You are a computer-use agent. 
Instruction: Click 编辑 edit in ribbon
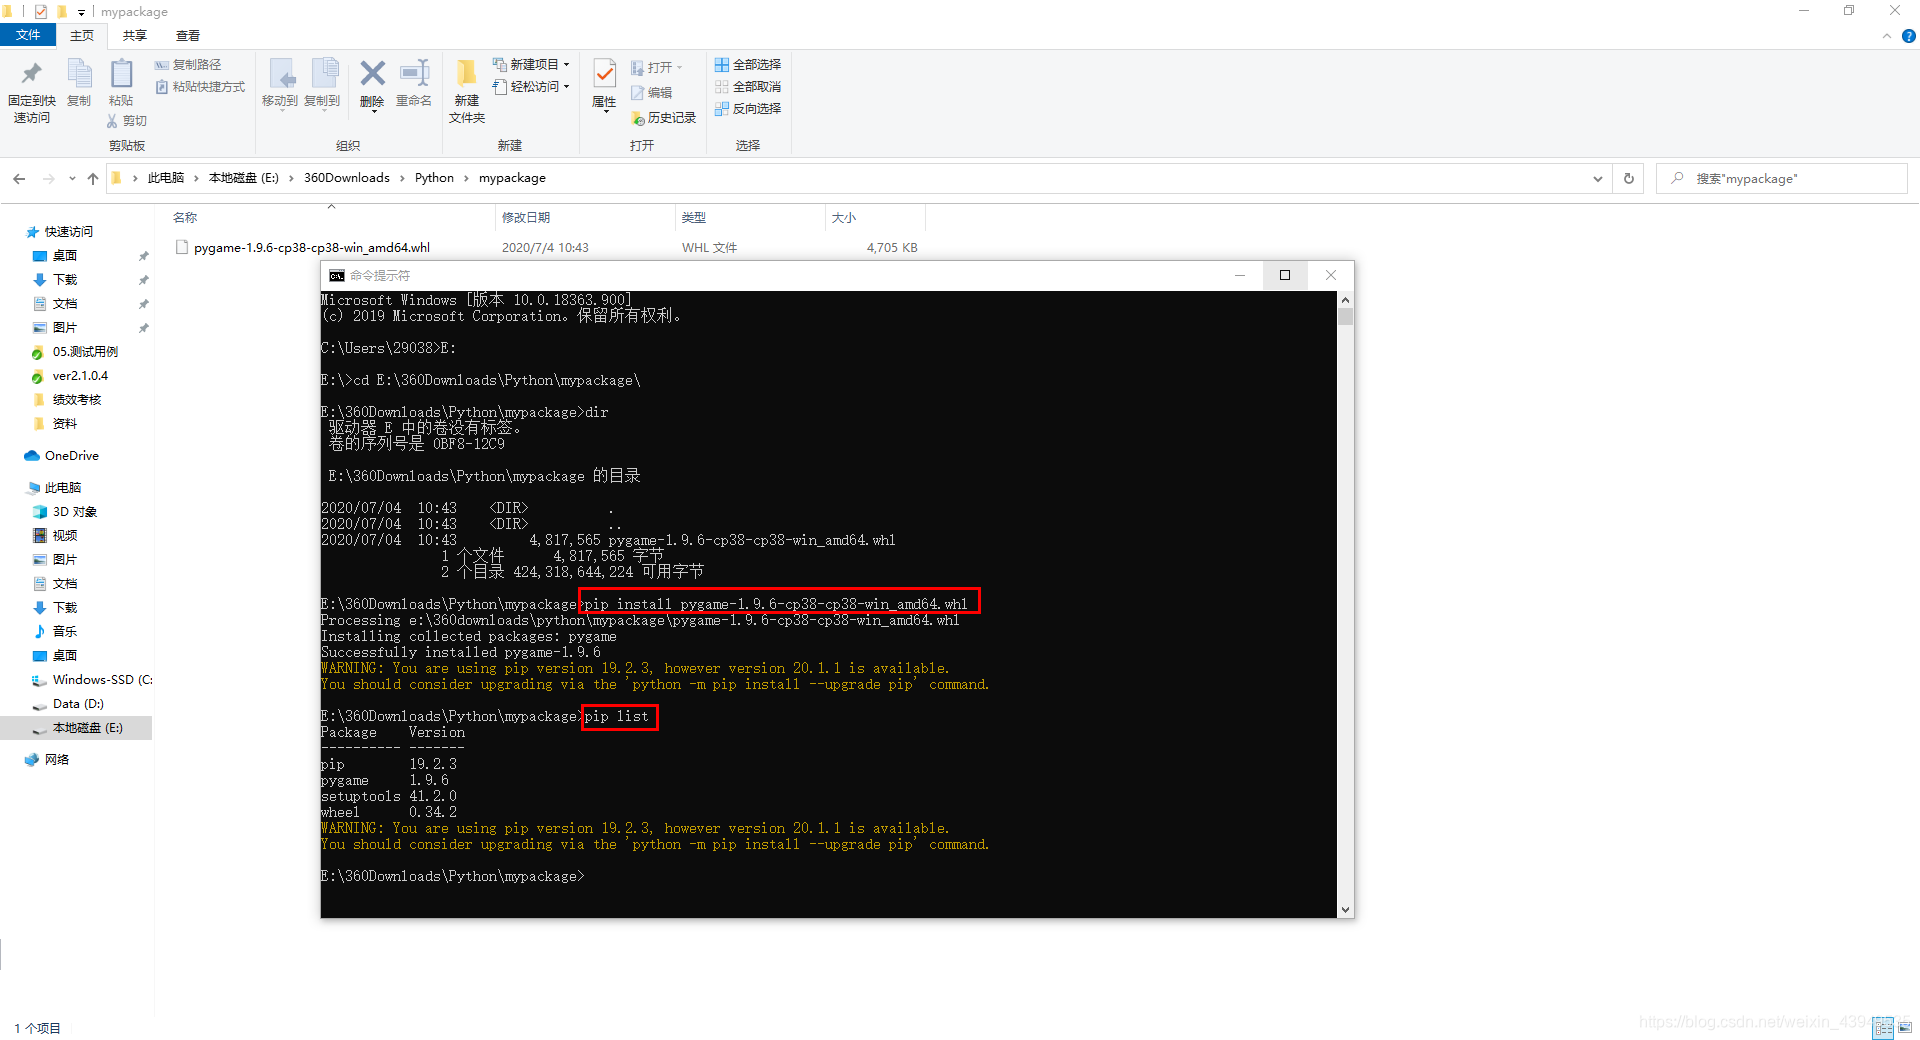(652, 93)
